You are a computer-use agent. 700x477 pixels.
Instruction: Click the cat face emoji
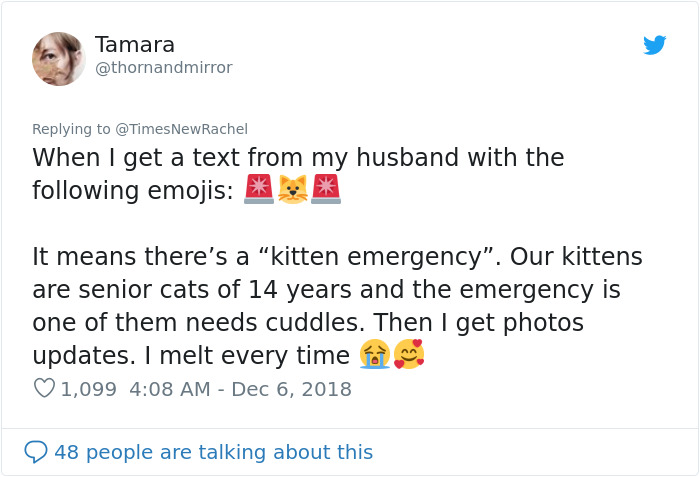(x=292, y=189)
